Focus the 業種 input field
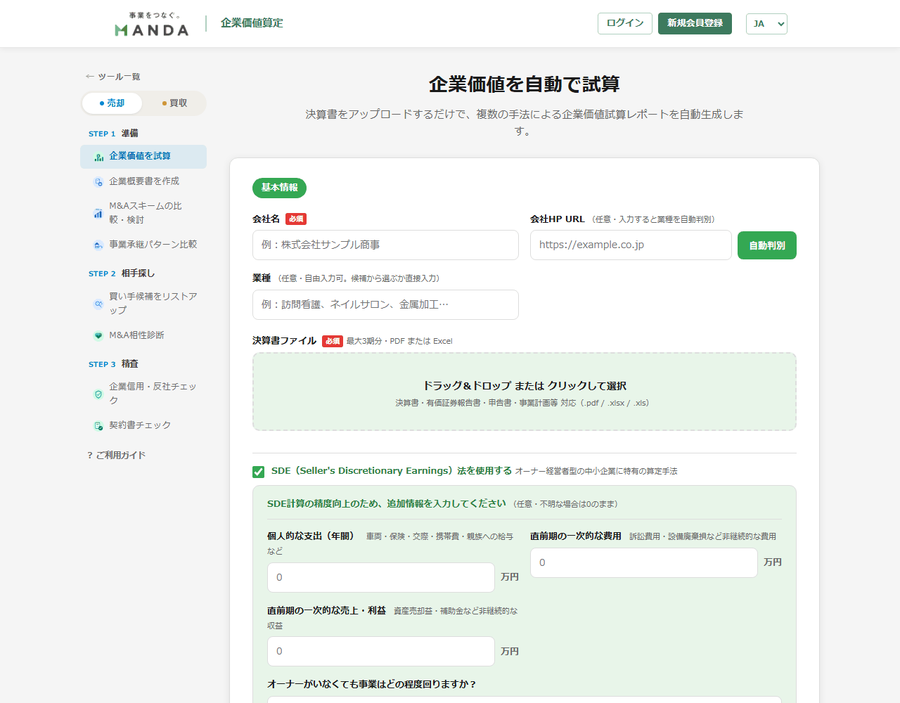This screenshot has width=900, height=703. coord(385,305)
